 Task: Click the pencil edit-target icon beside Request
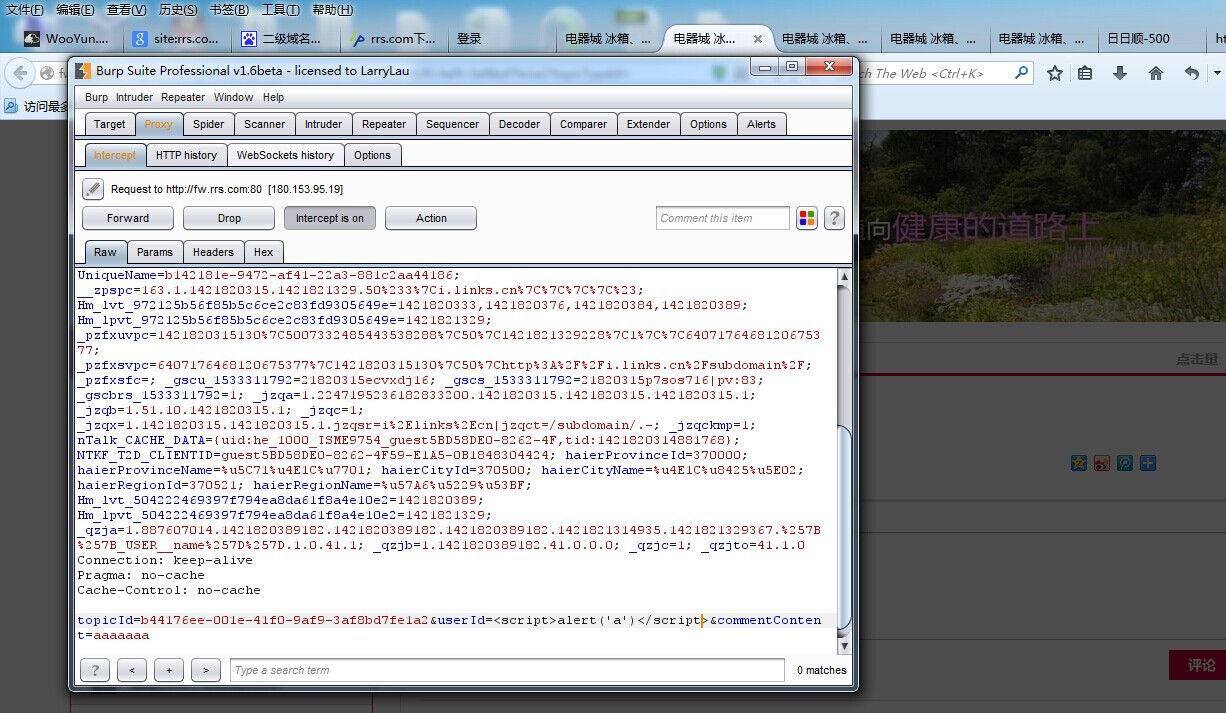coord(93,189)
